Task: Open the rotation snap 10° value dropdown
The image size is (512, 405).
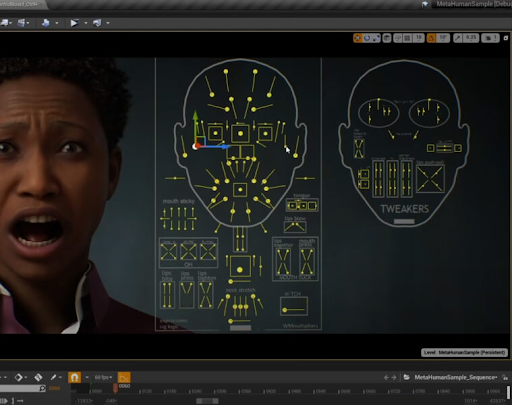Action: 443,38
